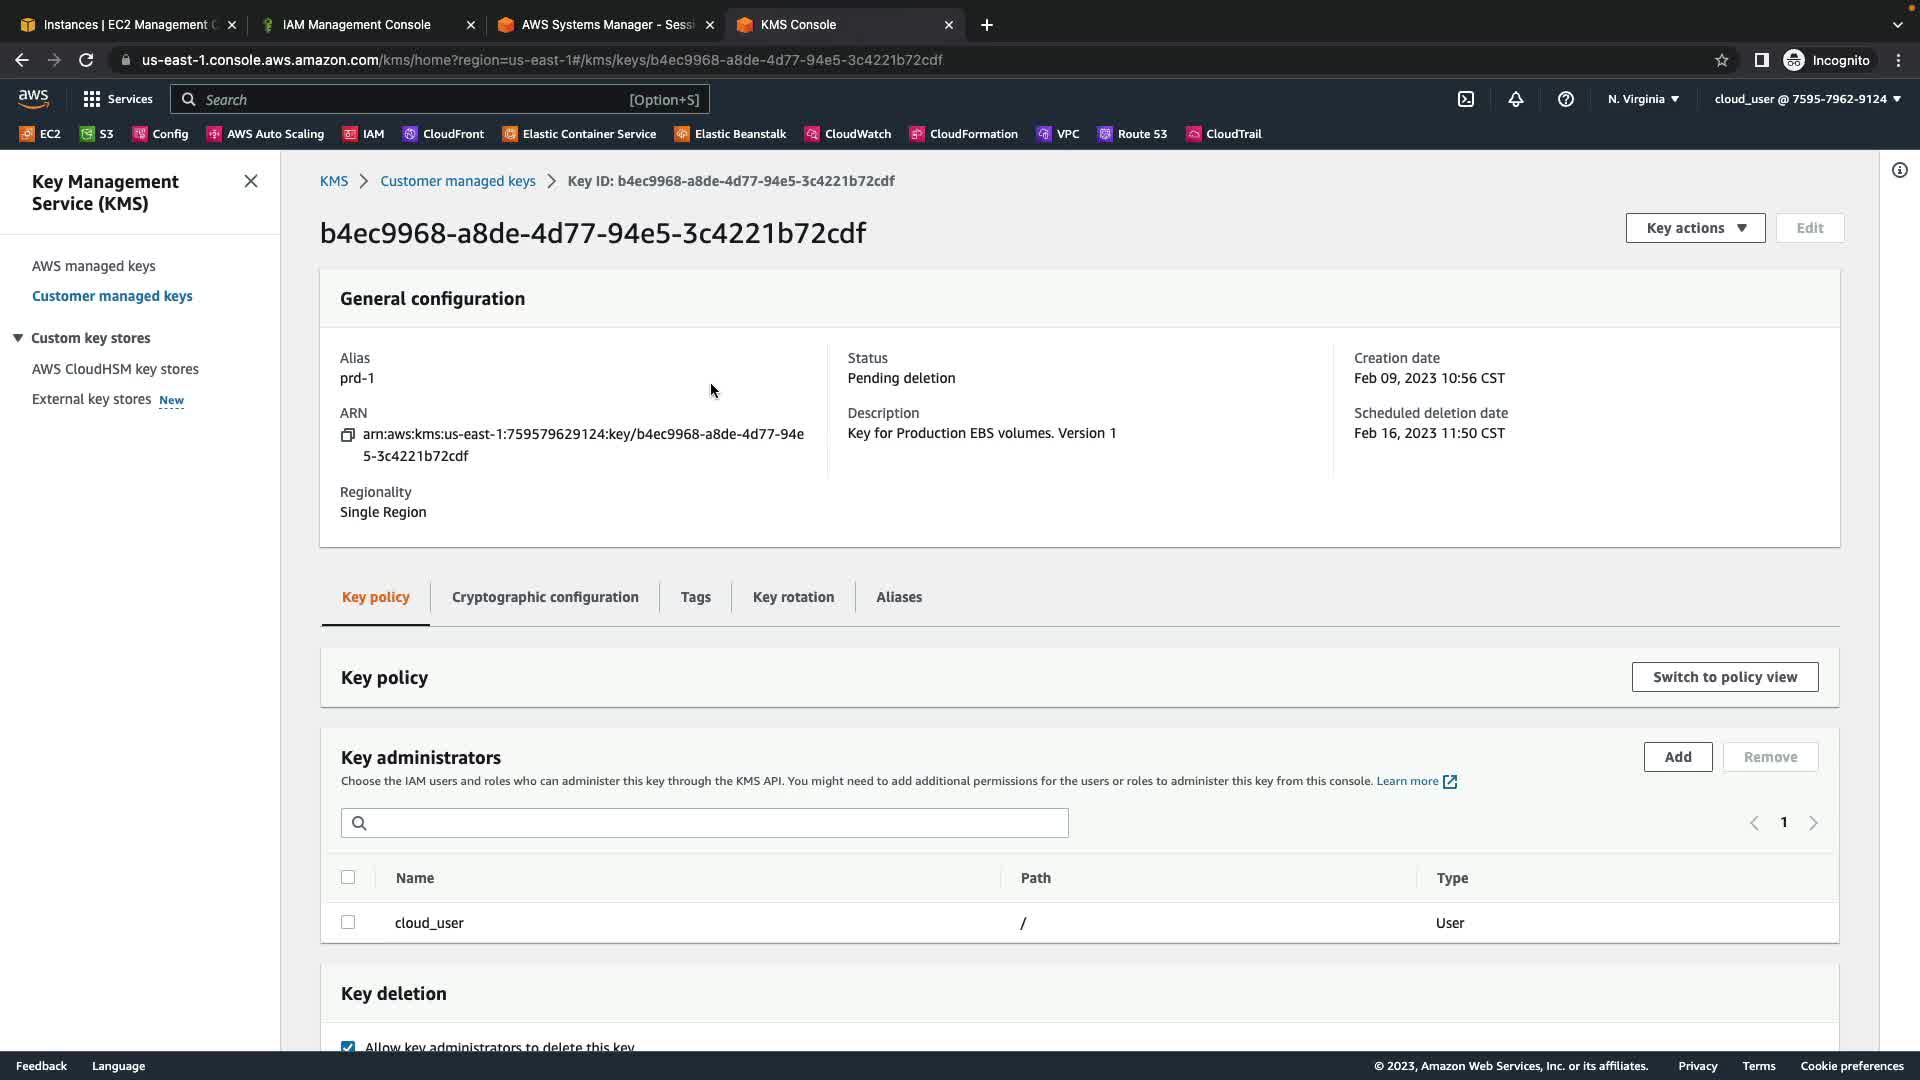Open the Services grid menu icon
The image size is (1920, 1080).
click(92, 99)
